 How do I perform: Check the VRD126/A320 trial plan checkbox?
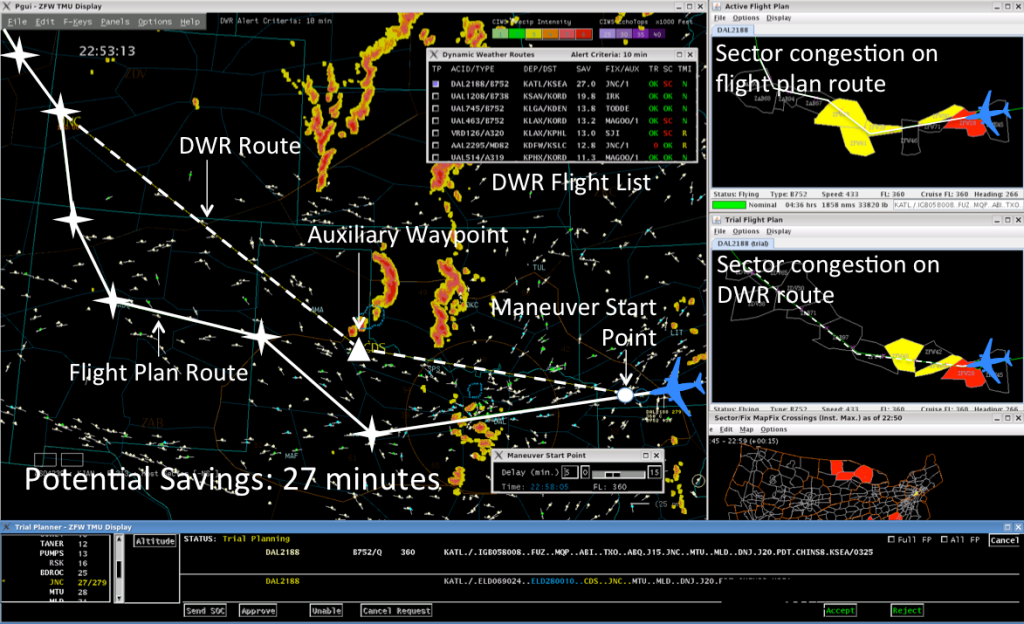coord(436,133)
